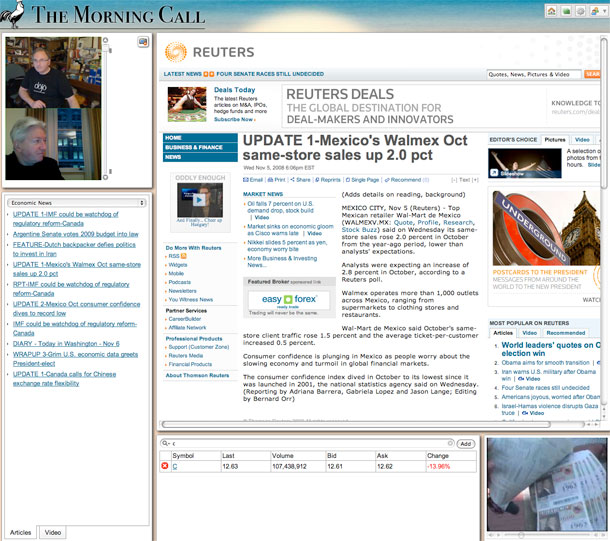This screenshot has width=610, height=541.
Task: Select Recommended tab in Most Popular
Action: (566, 333)
